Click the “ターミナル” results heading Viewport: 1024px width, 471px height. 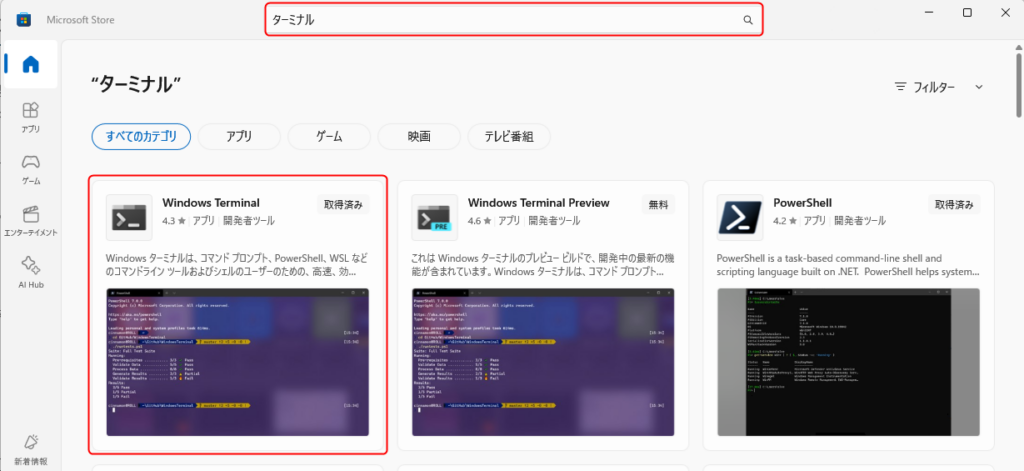coord(136,84)
